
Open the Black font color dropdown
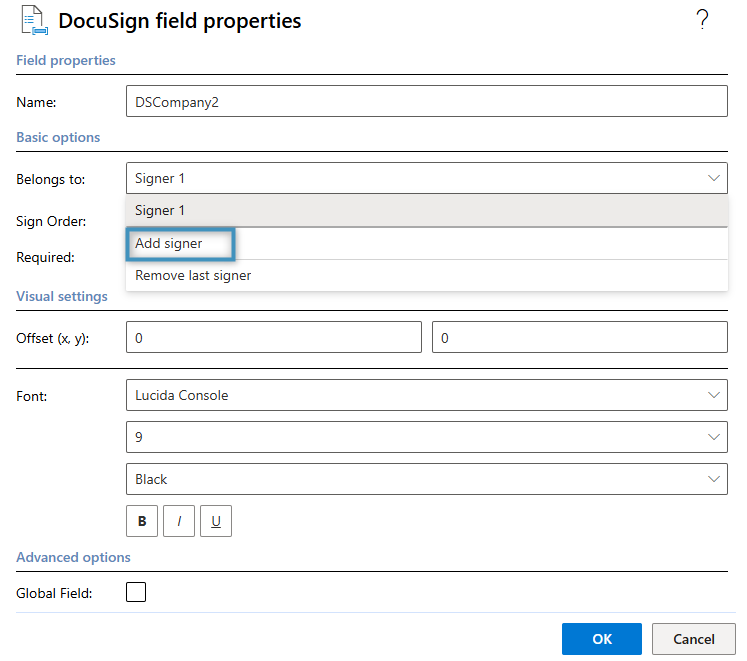[x=426, y=479]
